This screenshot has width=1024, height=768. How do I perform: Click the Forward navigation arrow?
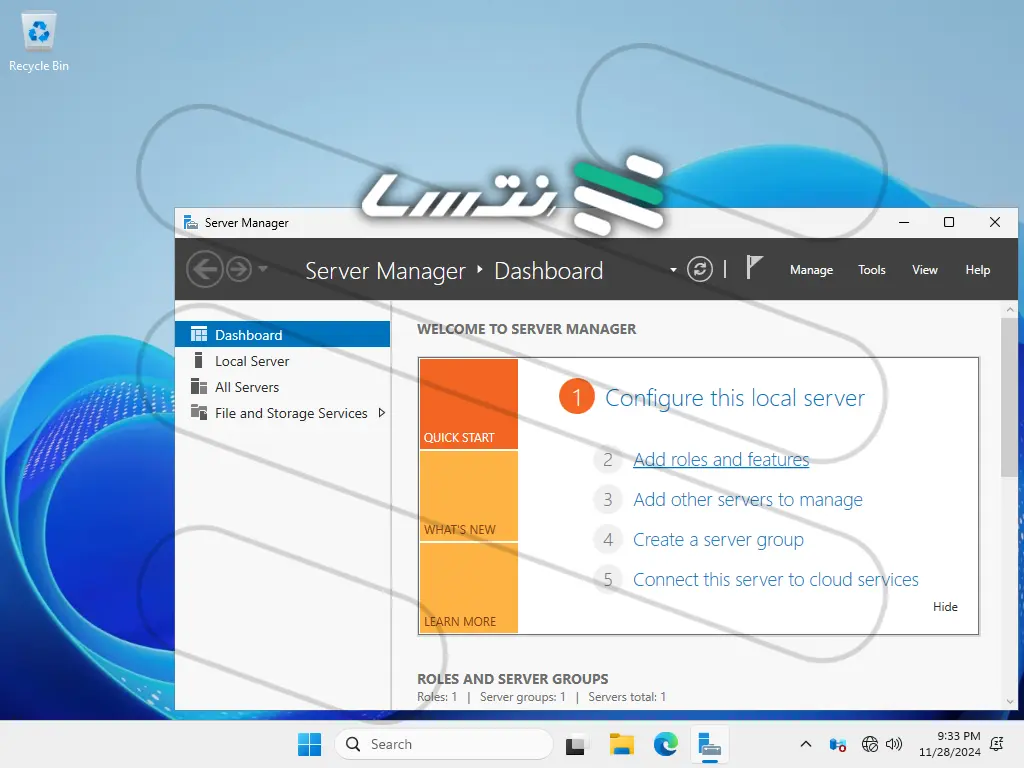[x=238, y=269]
